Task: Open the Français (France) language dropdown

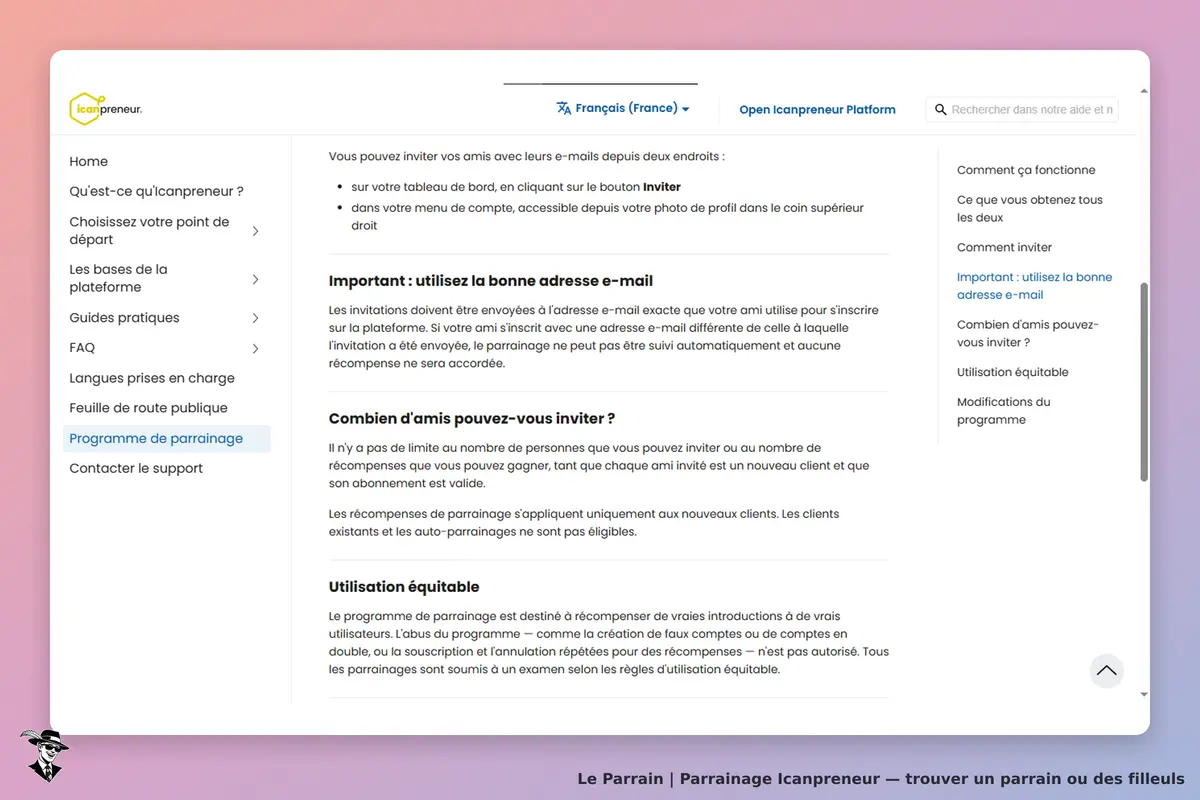Action: point(623,108)
